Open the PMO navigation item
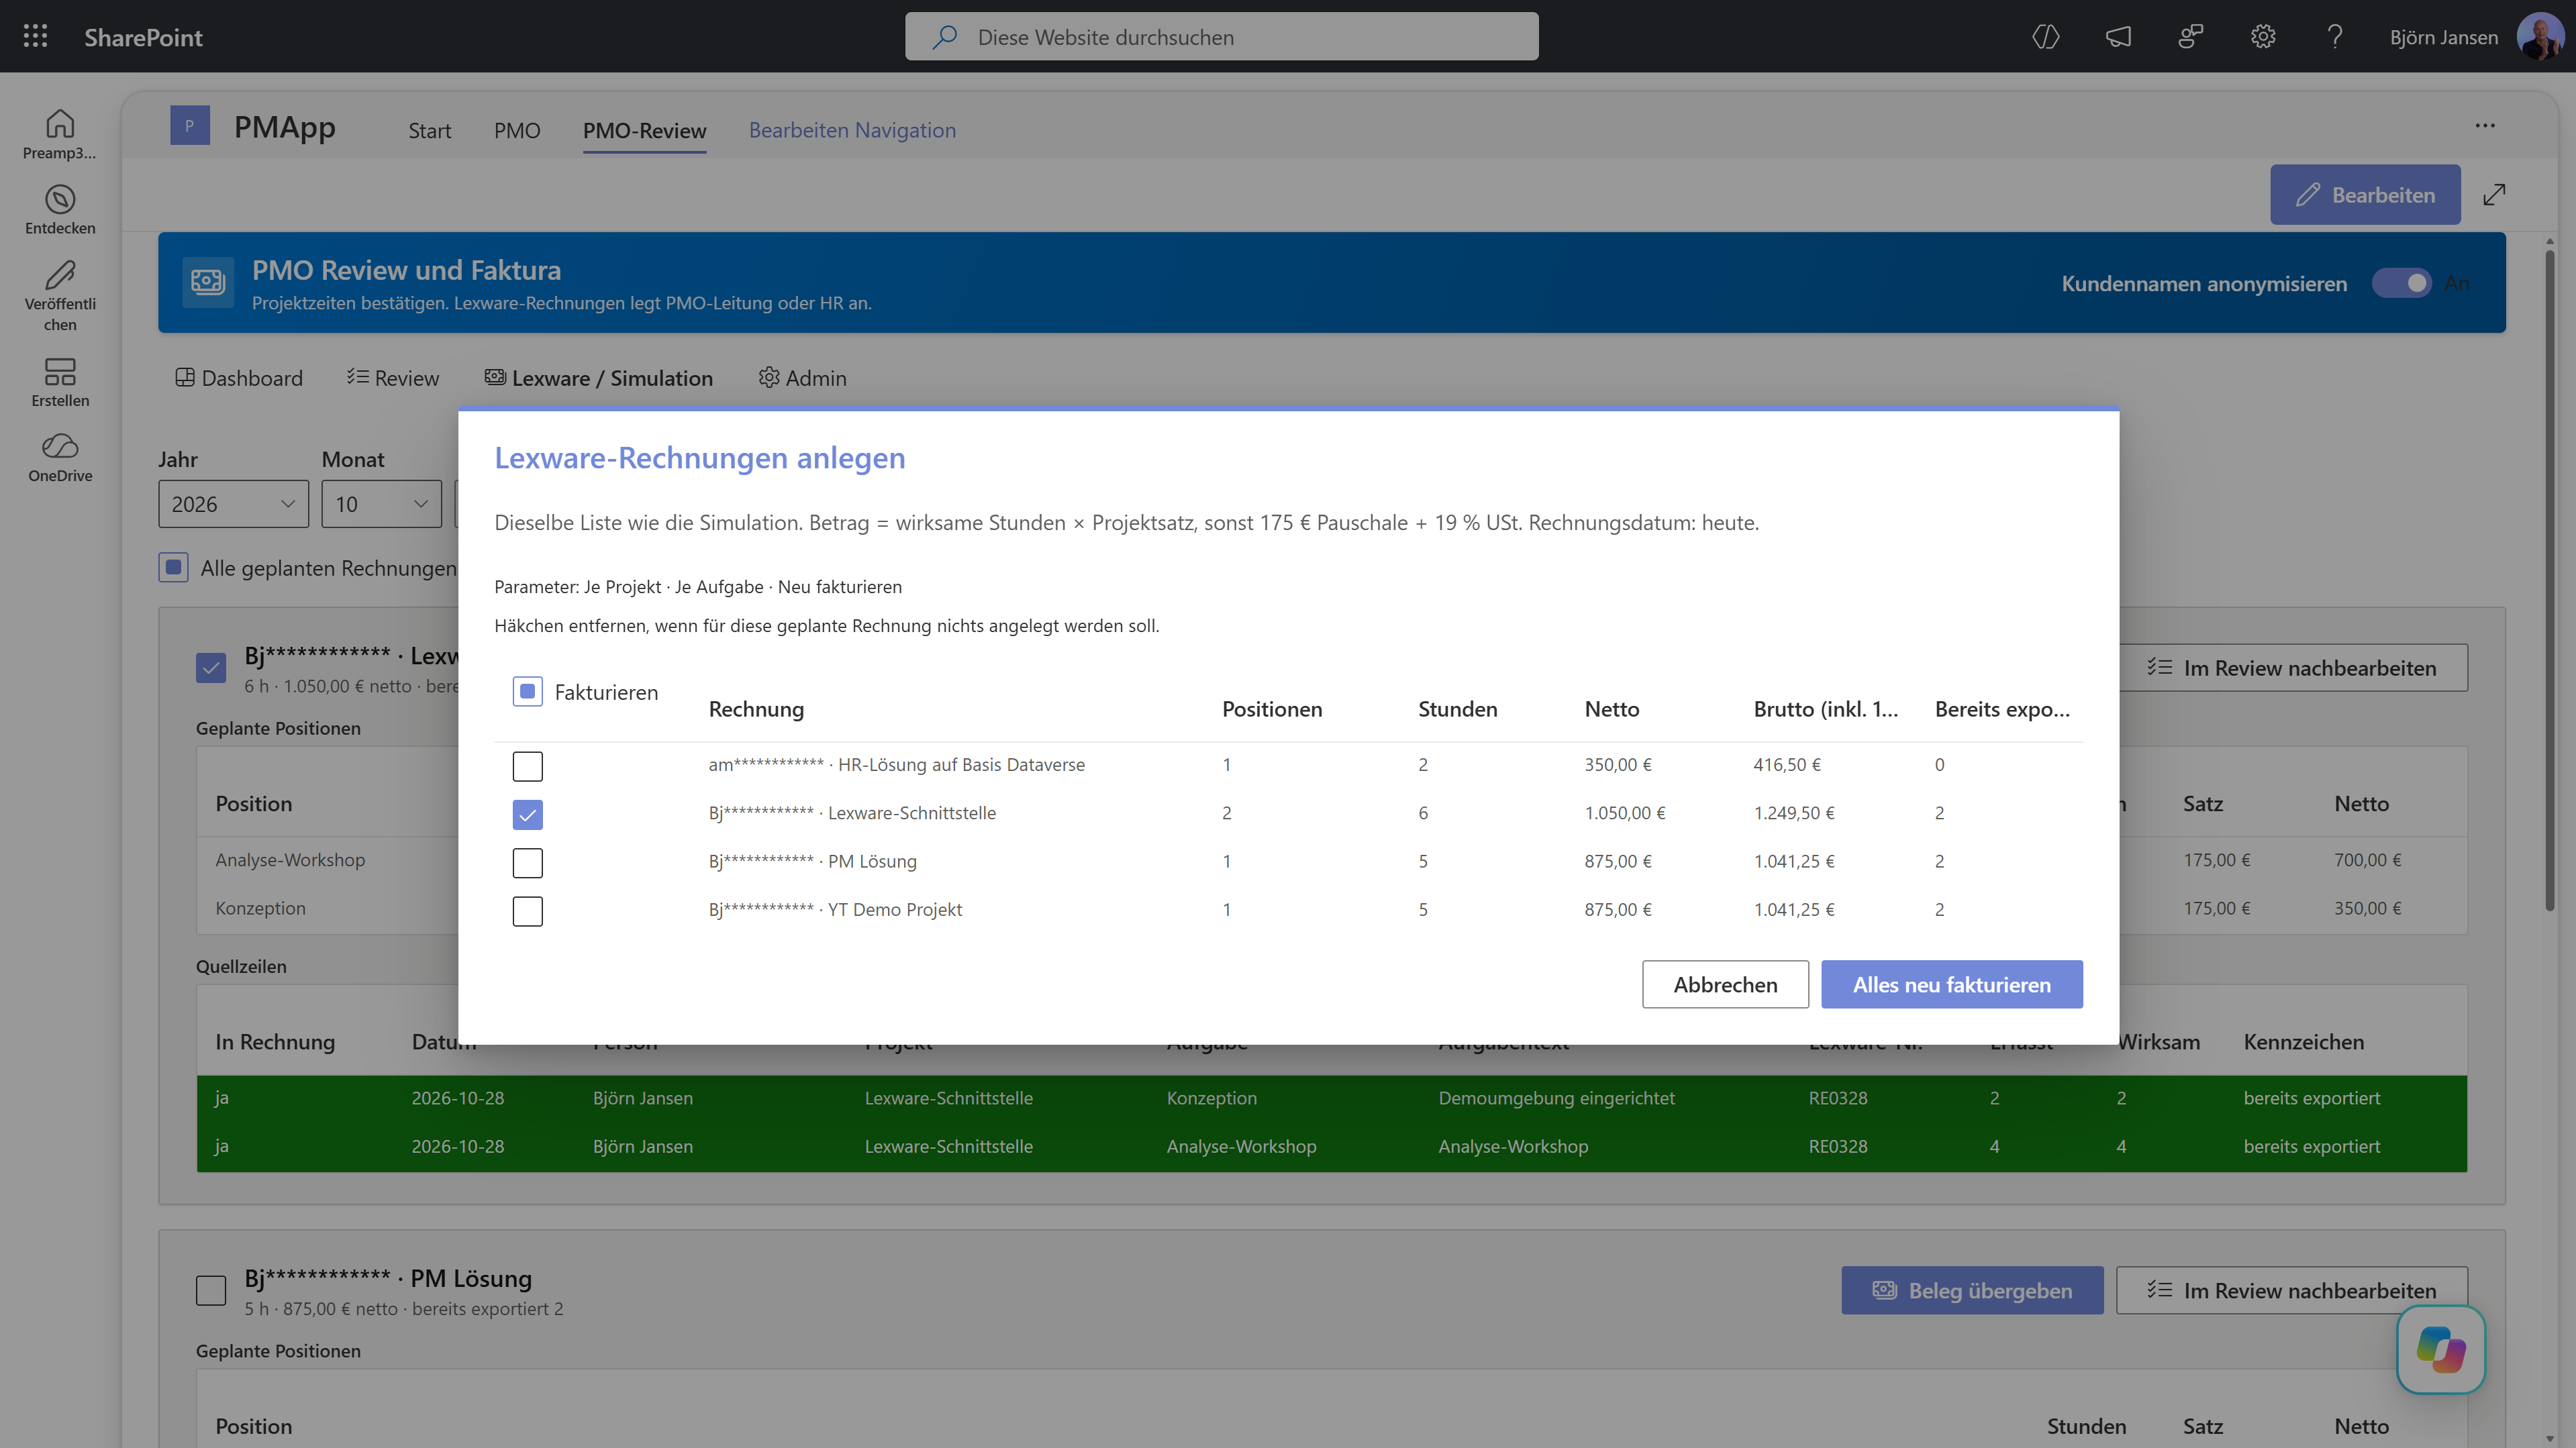 [x=517, y=130]
